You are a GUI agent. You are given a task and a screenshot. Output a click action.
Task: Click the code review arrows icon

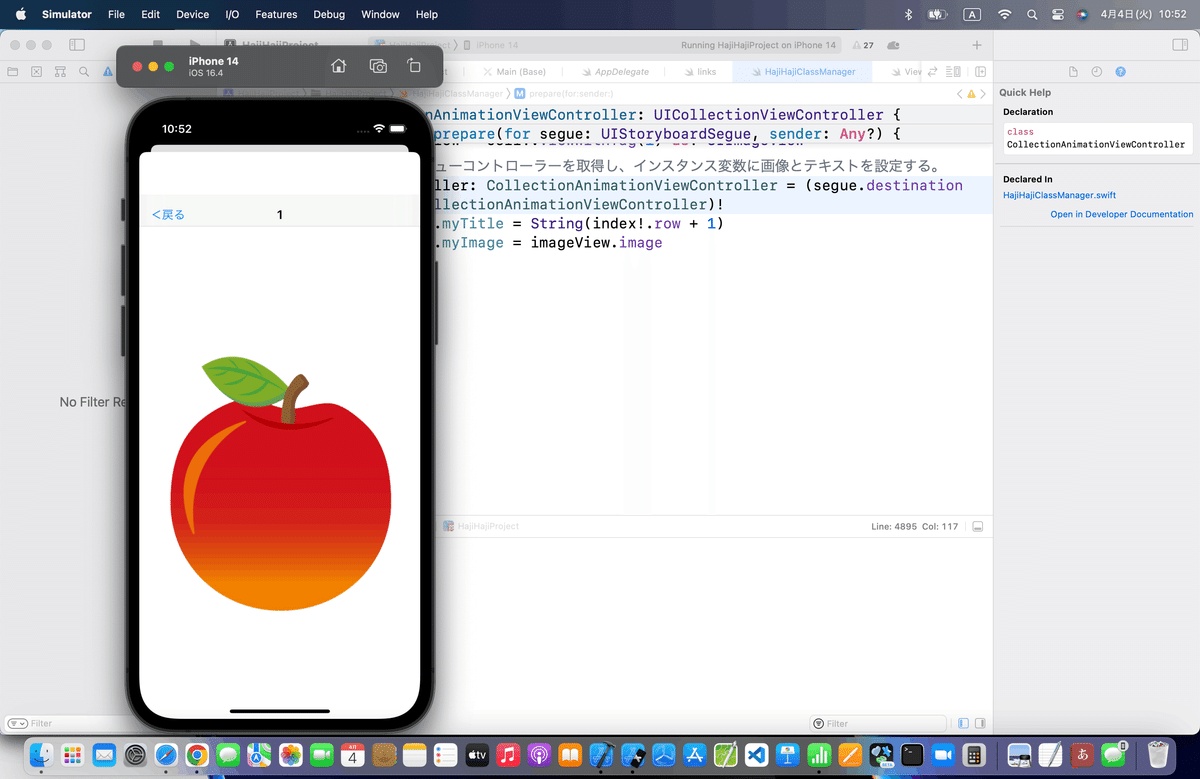(933, 72)
